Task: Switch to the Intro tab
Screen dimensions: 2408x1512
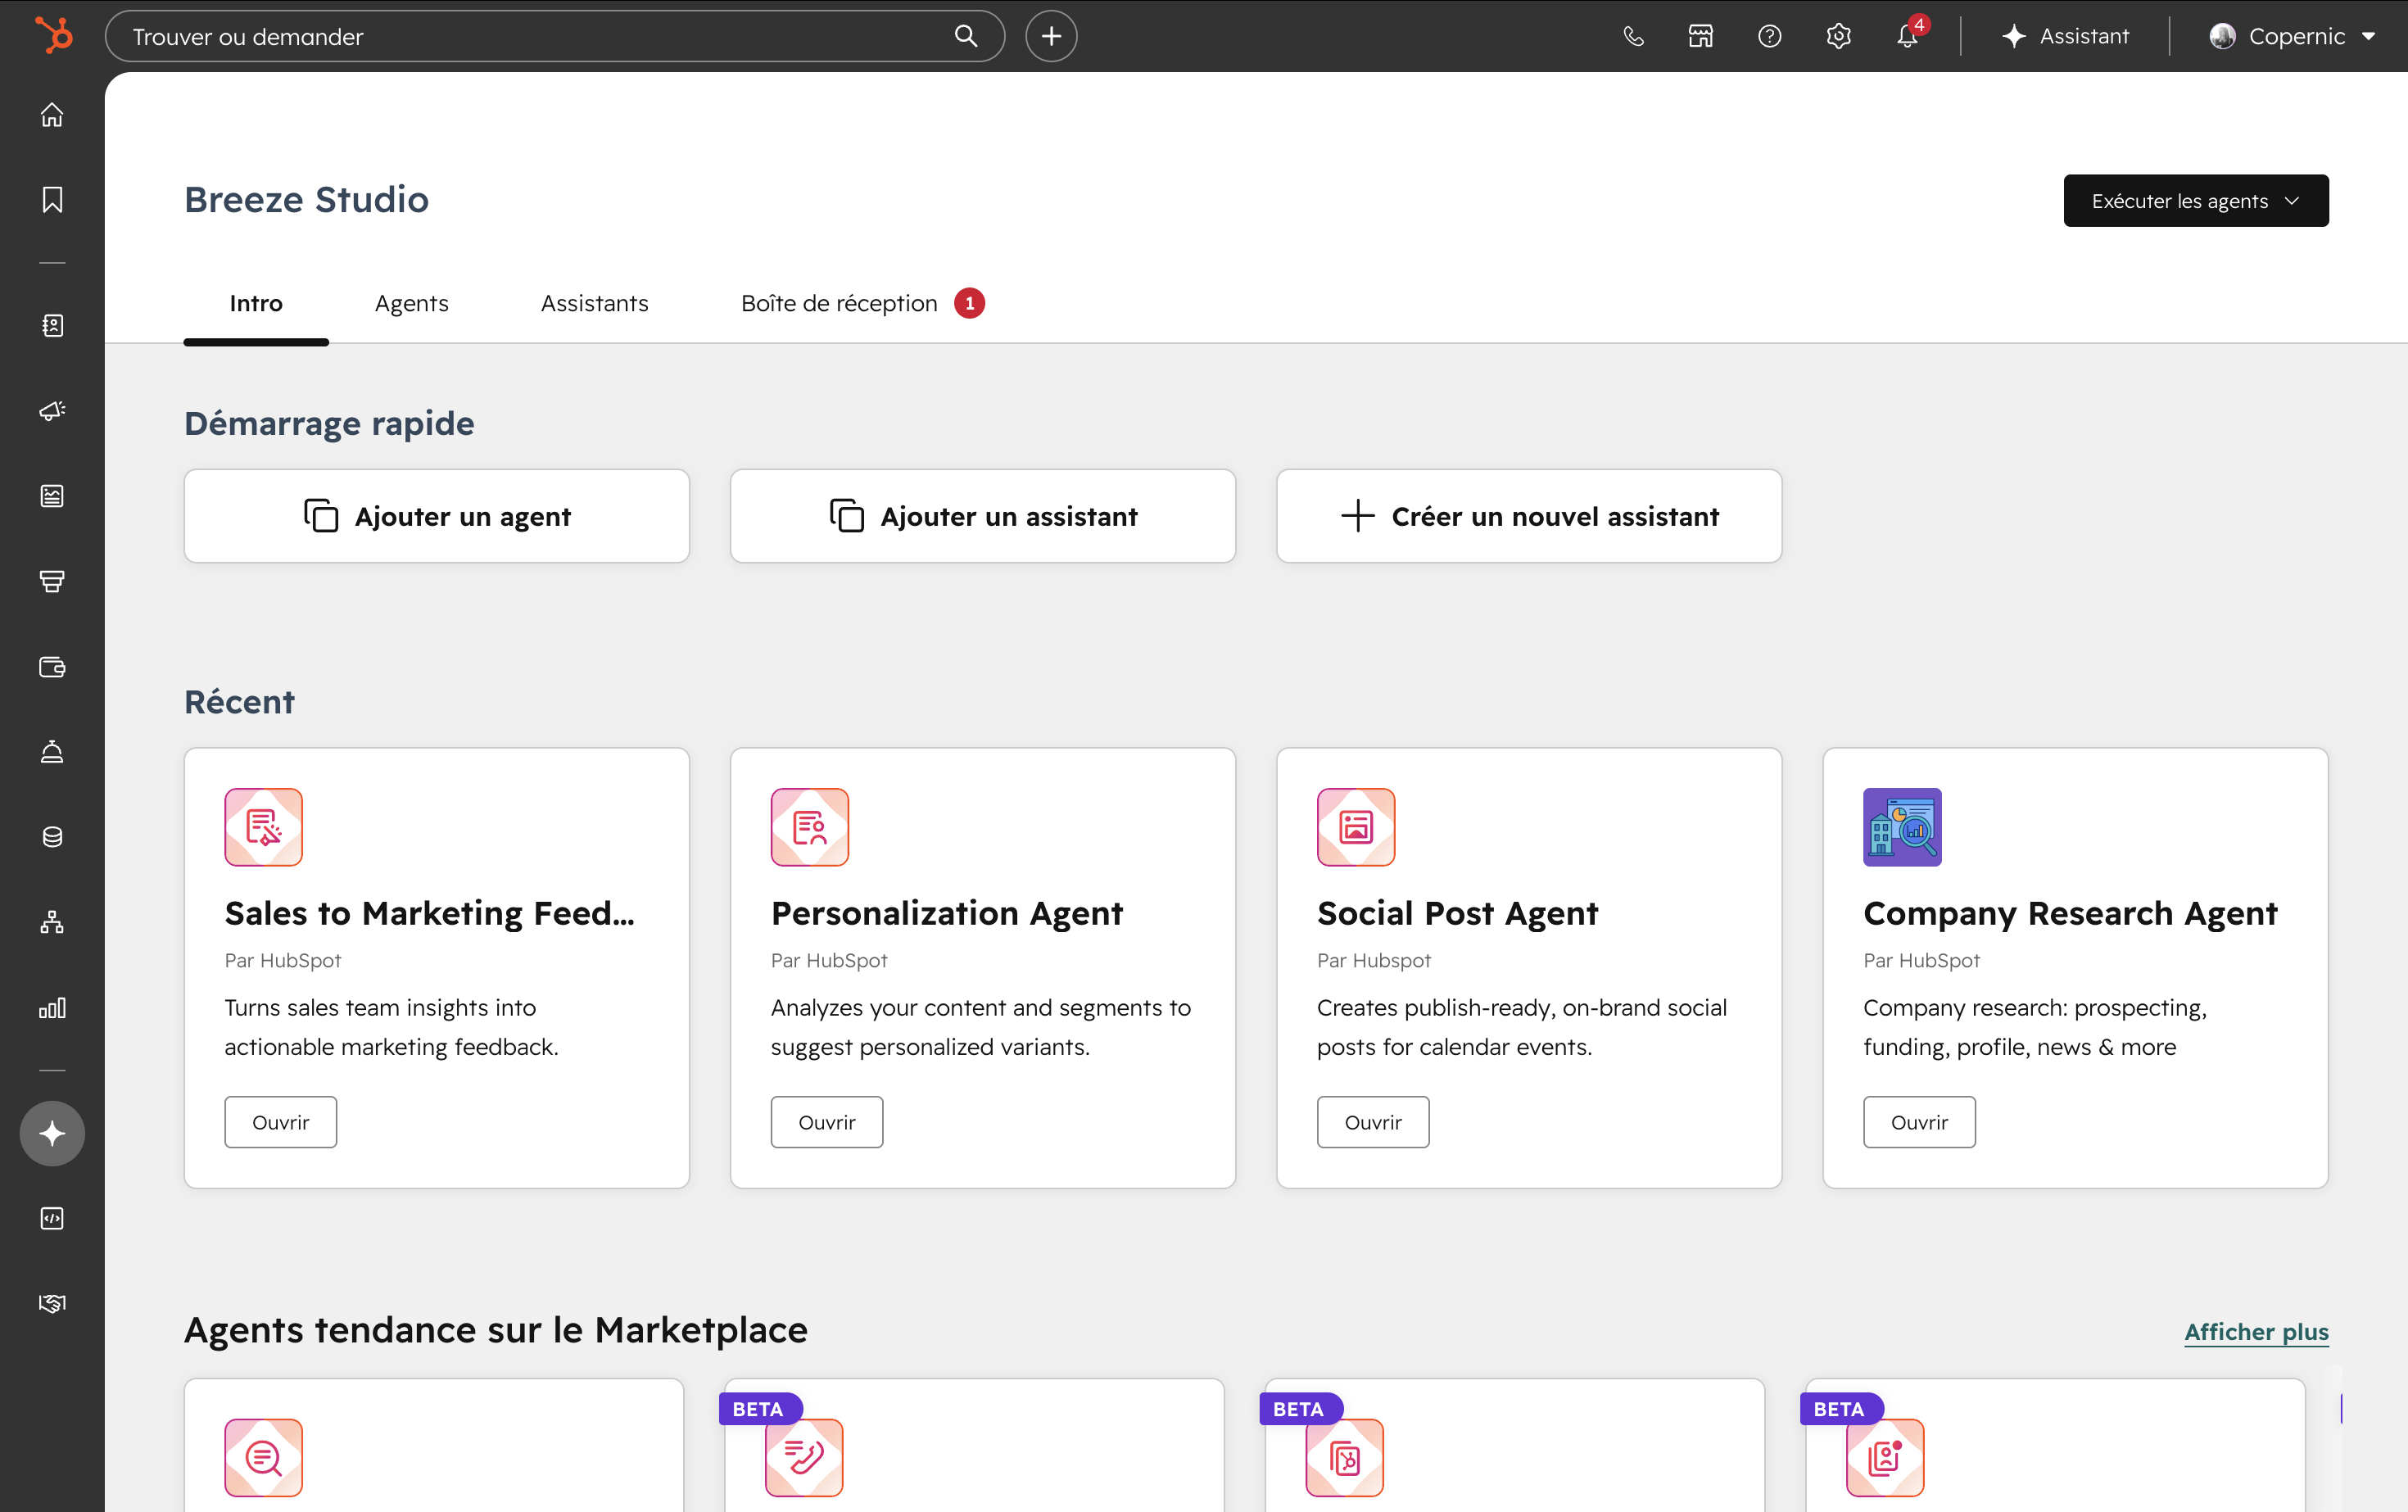Action: [x=256, y=303]
